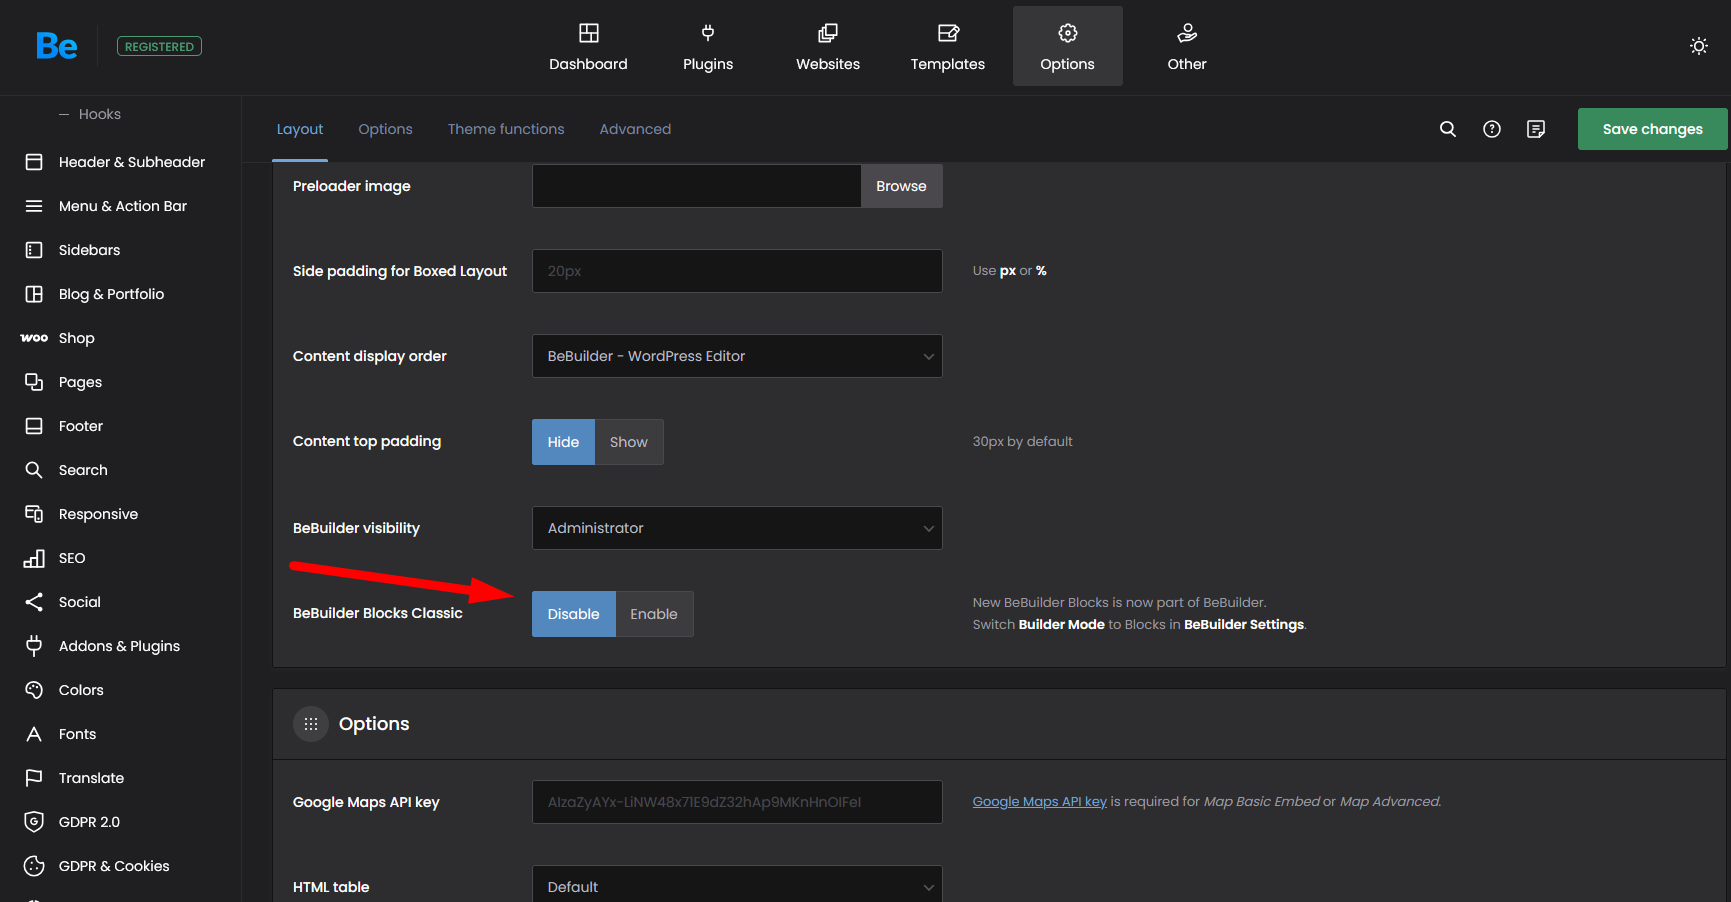Switch to the Theme functions tab
1731x902 pixels.
tap(505, 129)
